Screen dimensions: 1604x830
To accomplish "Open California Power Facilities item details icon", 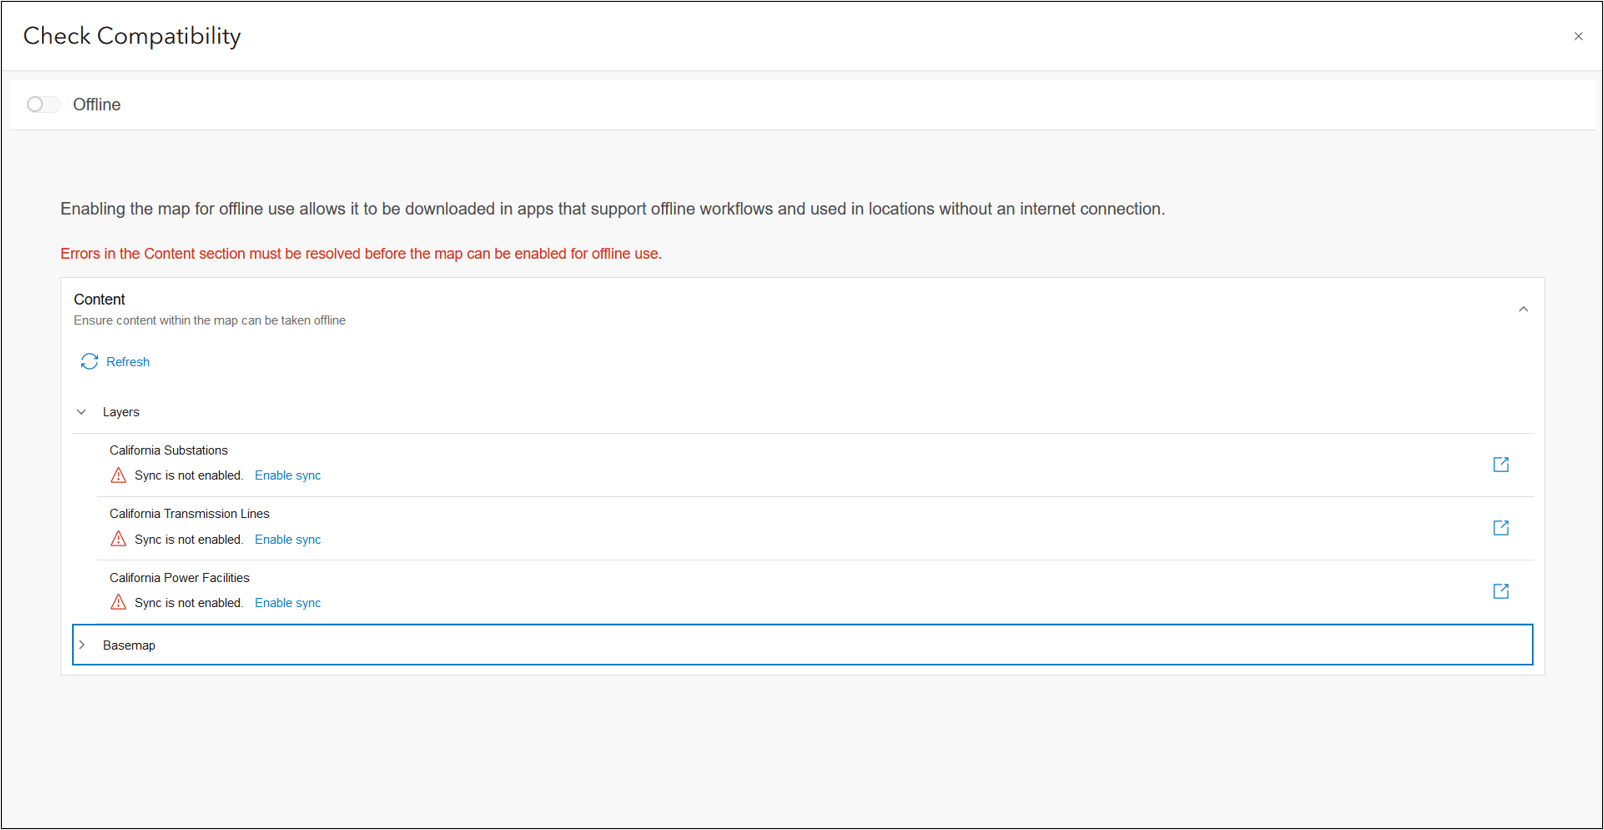I will click(1500, 592).
